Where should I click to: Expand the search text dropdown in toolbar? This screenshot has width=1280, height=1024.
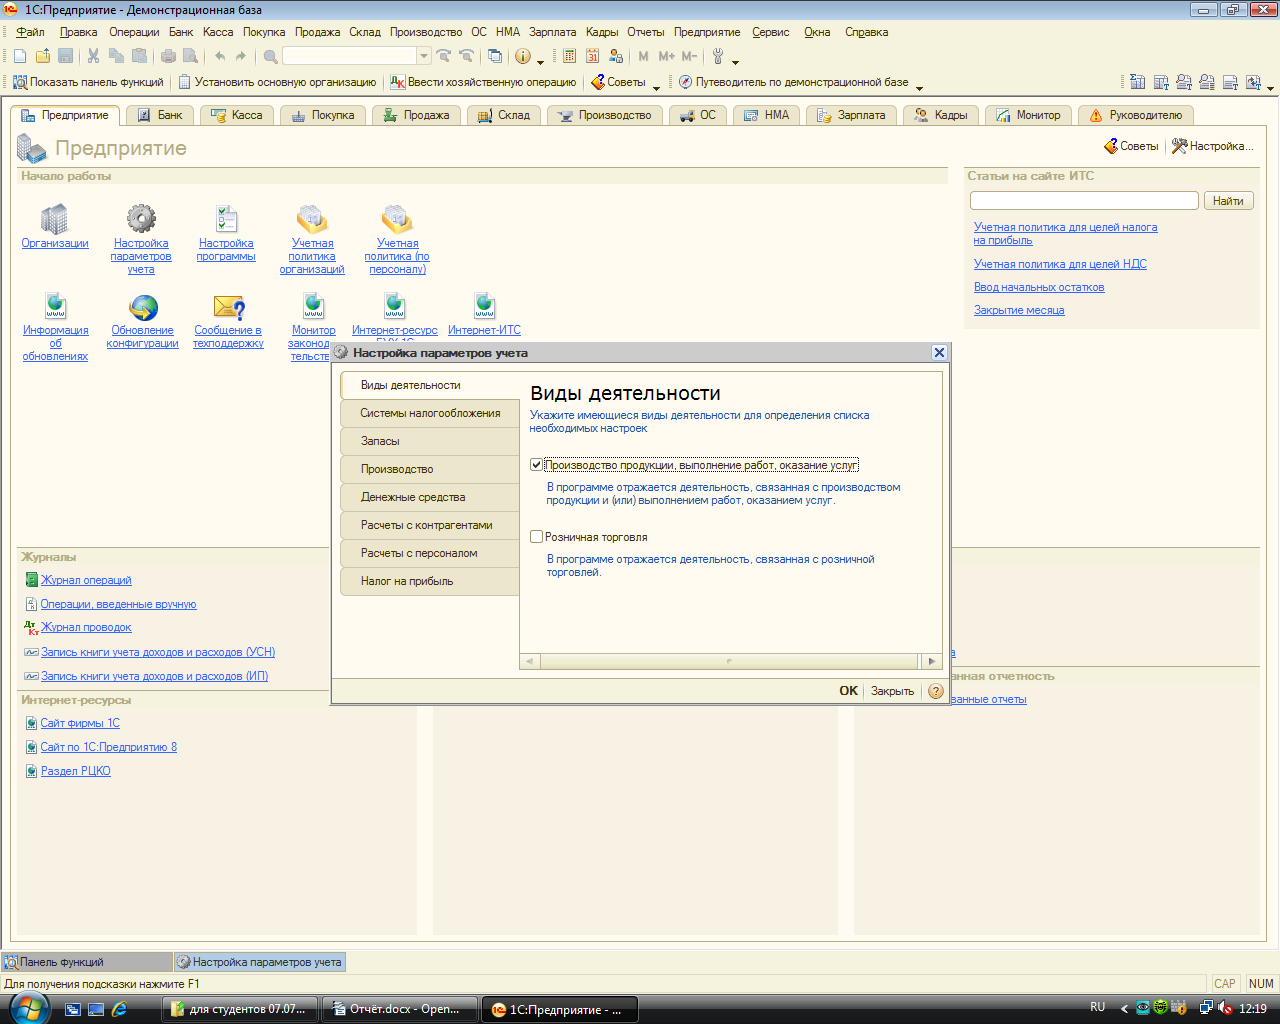424,56
